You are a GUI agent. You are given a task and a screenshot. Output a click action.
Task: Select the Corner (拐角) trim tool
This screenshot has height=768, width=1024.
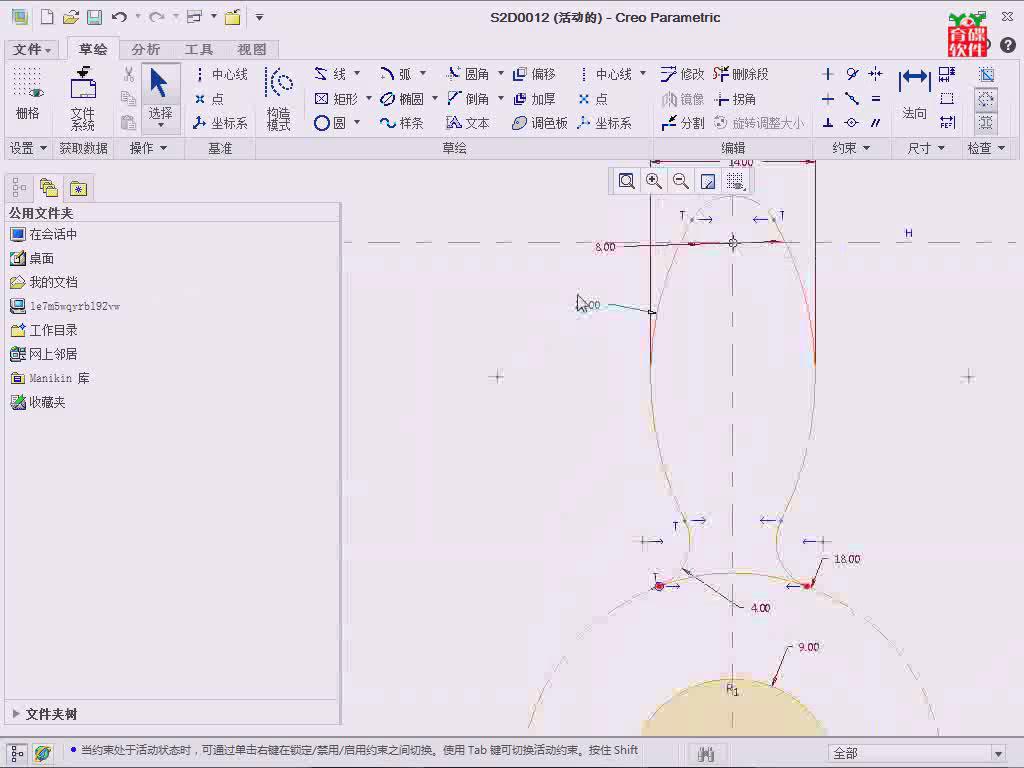click(735, 99)
